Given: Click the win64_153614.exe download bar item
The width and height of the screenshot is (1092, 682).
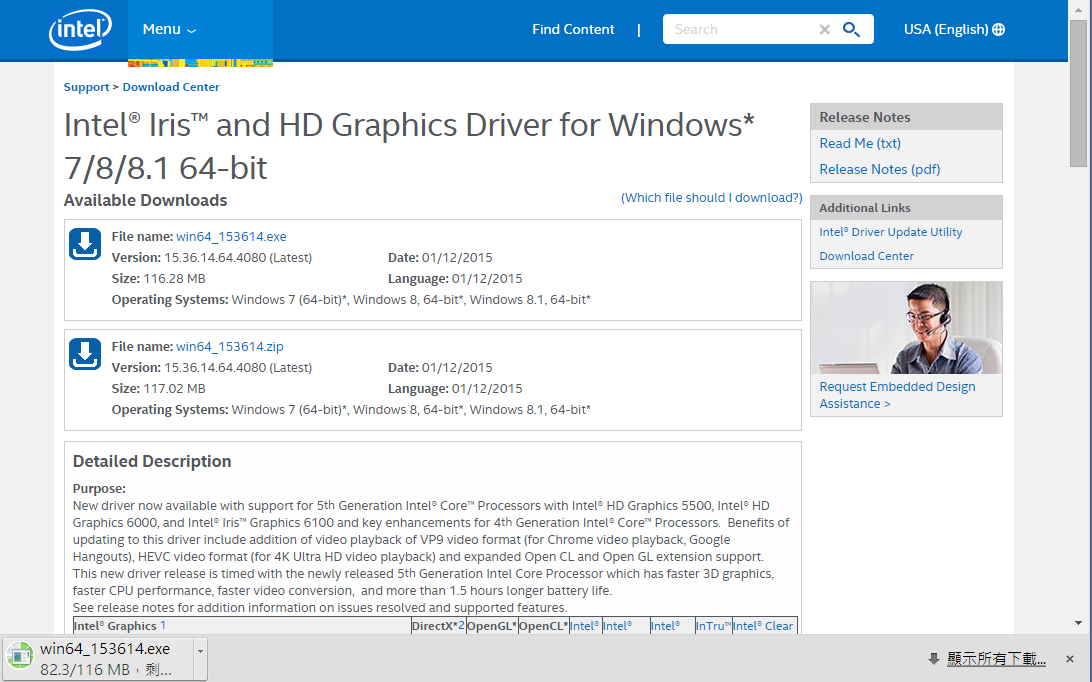Looking at the screenshot, I should [x=104, y=658].
